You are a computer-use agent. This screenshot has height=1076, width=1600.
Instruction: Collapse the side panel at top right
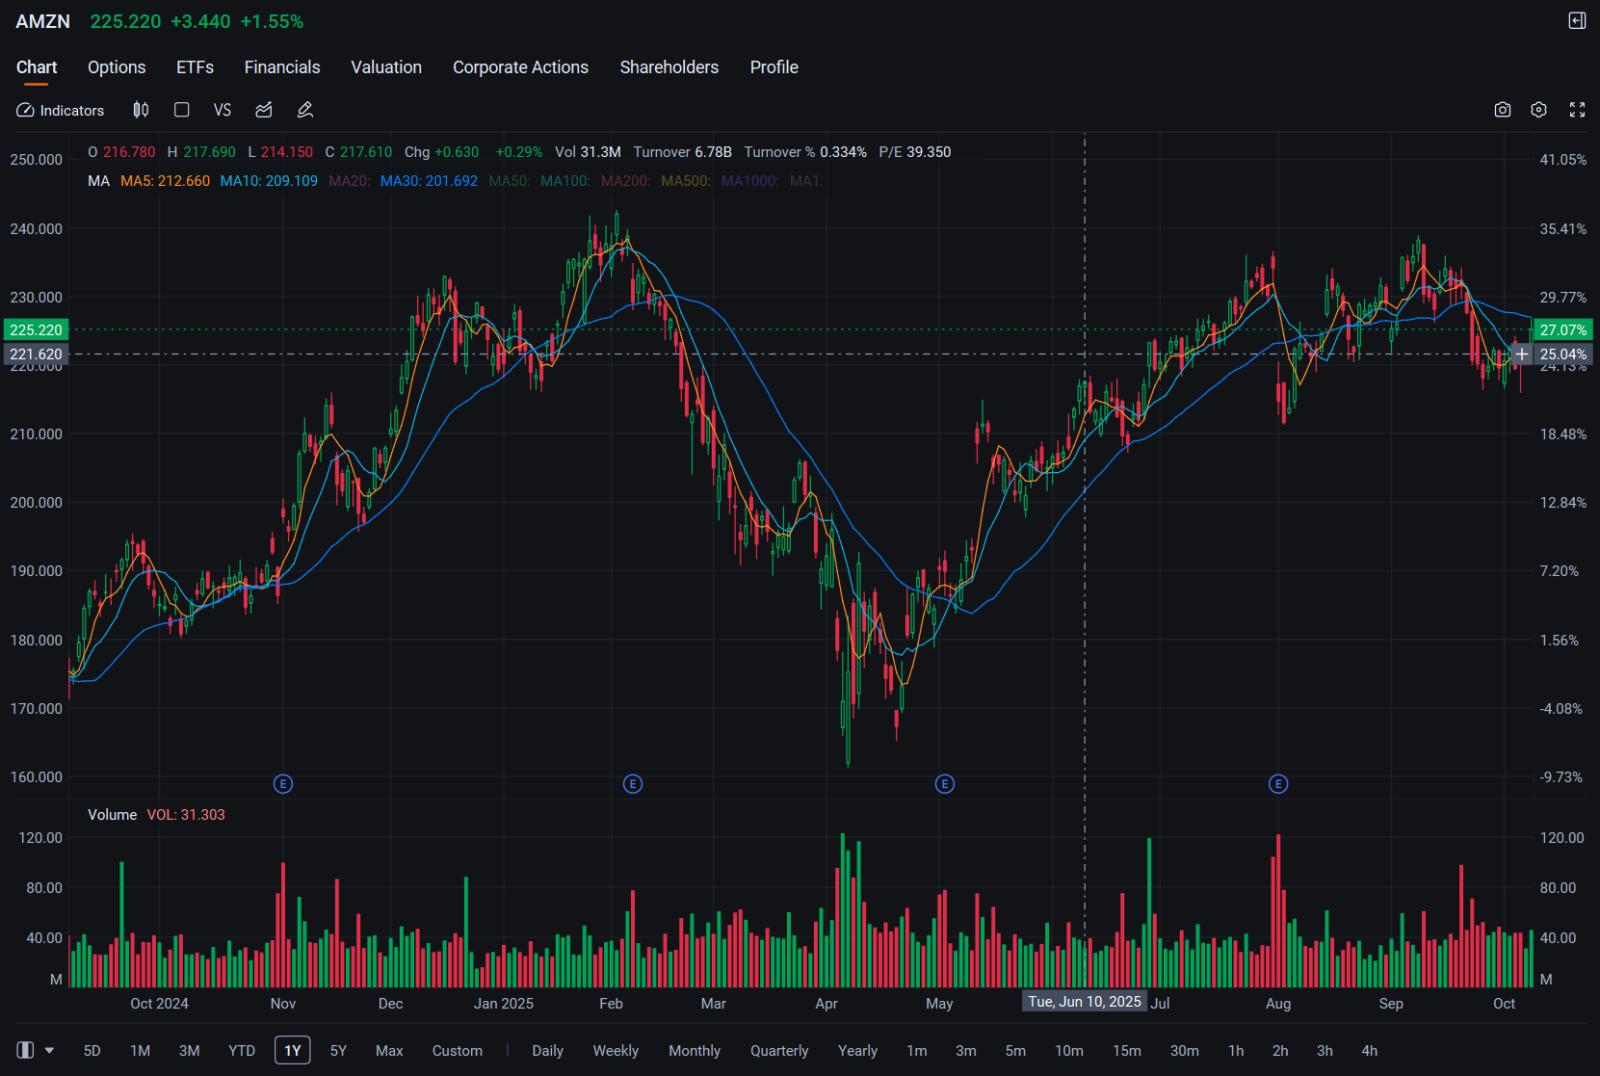coord(1577,21)
